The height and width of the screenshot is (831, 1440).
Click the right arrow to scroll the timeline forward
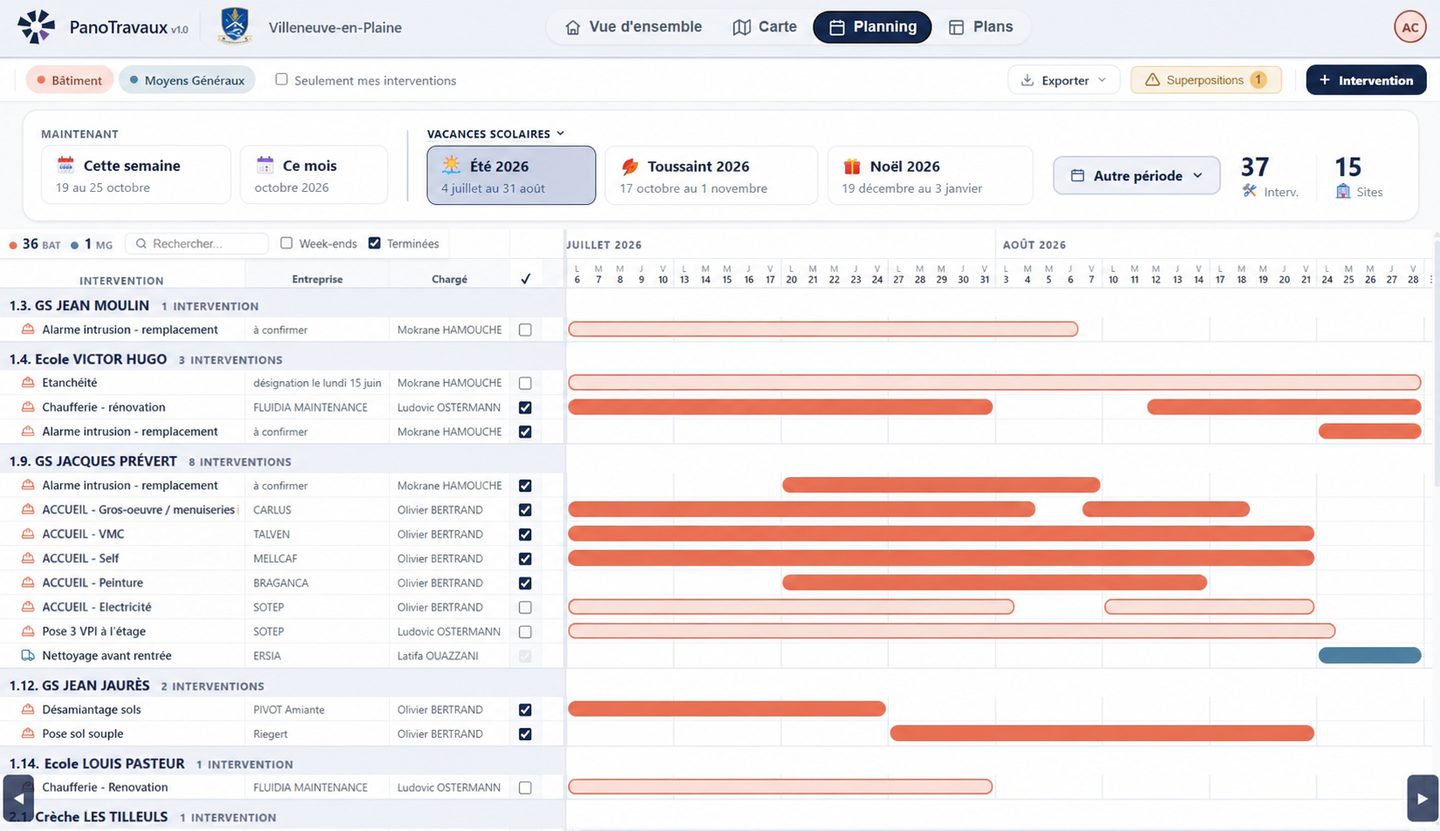pos(1422,798)
